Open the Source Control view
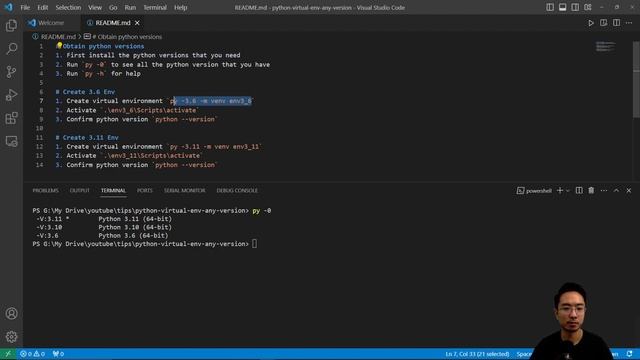Screen dimensions: 640x360 [x=11, y=72]
